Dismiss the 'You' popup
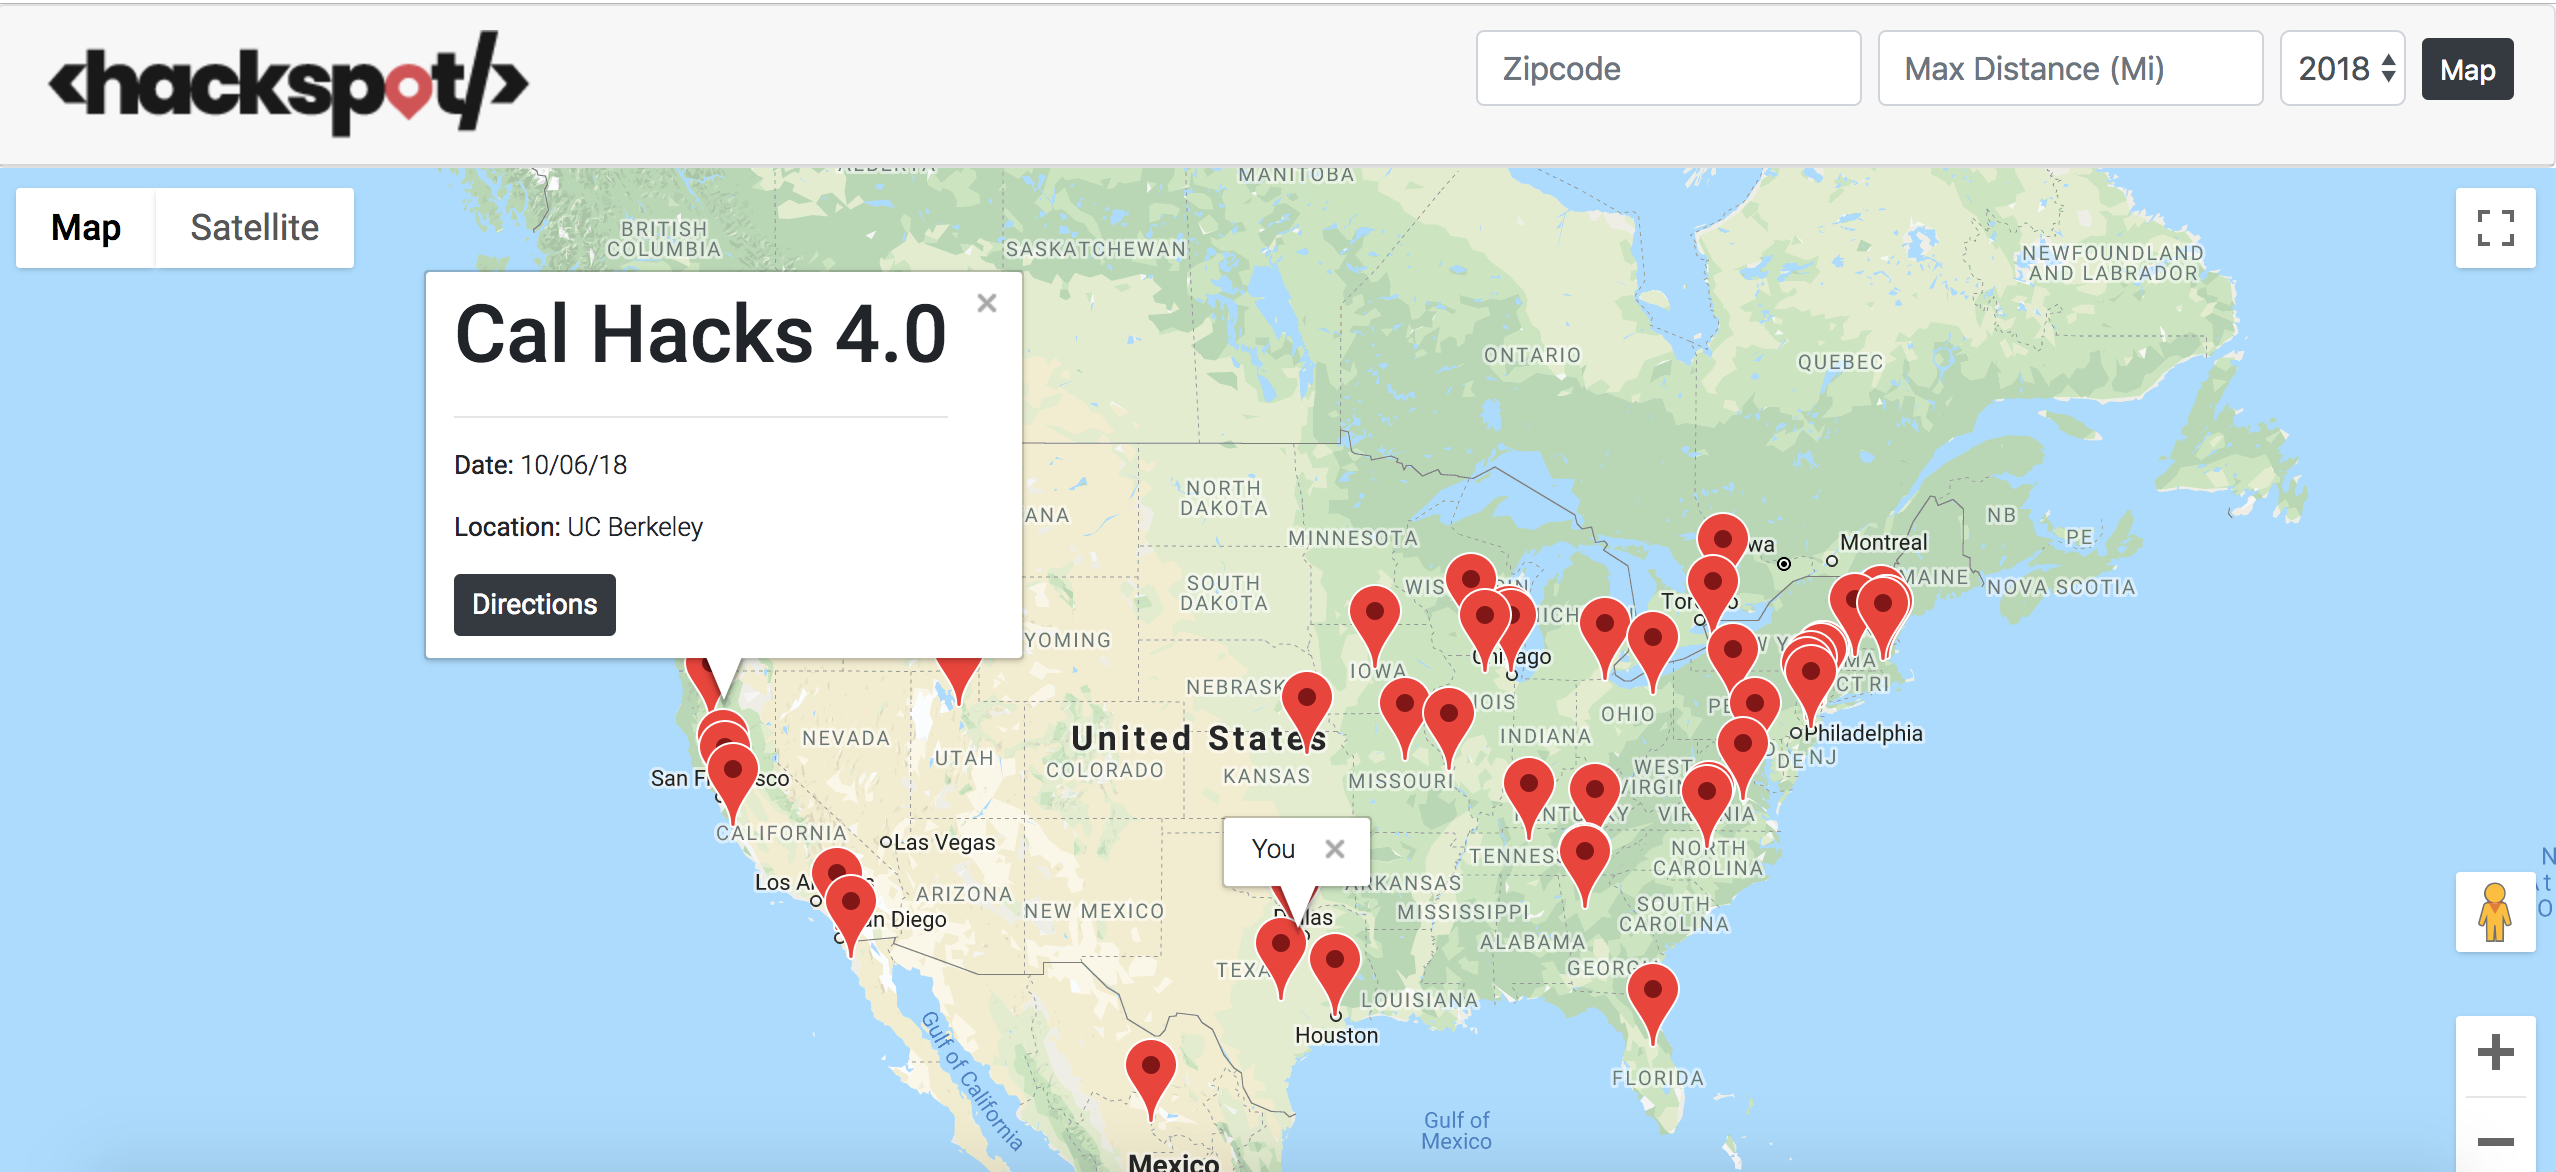 coord(1334,849)
